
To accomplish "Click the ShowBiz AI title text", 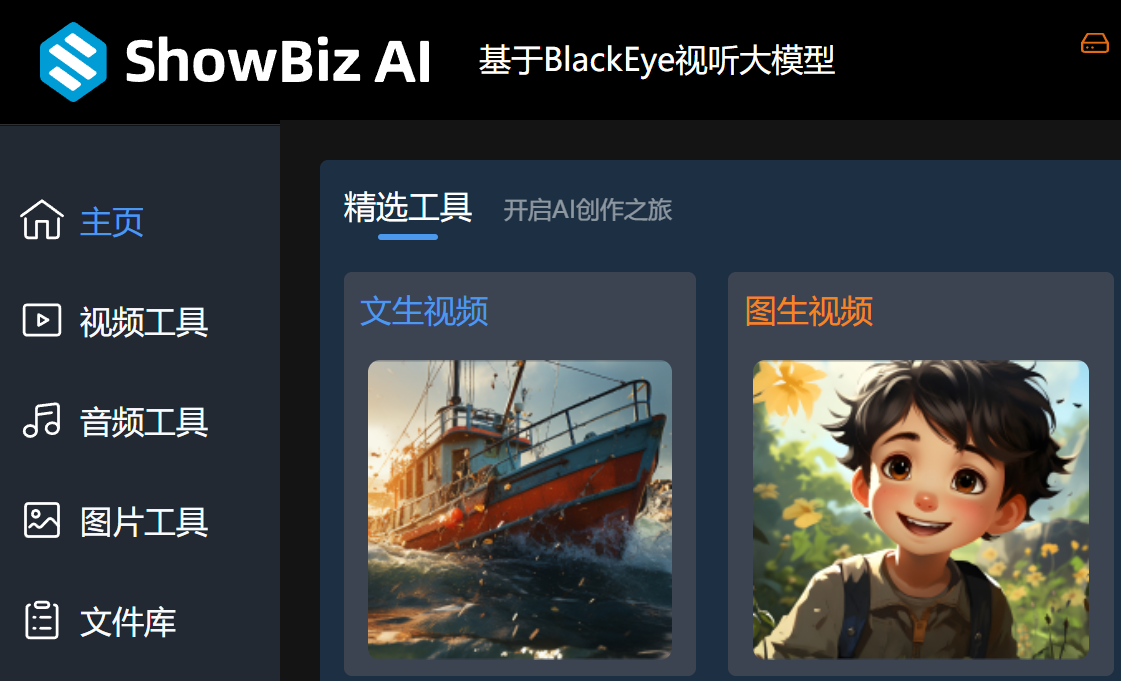I will click(x=278, y=61).
